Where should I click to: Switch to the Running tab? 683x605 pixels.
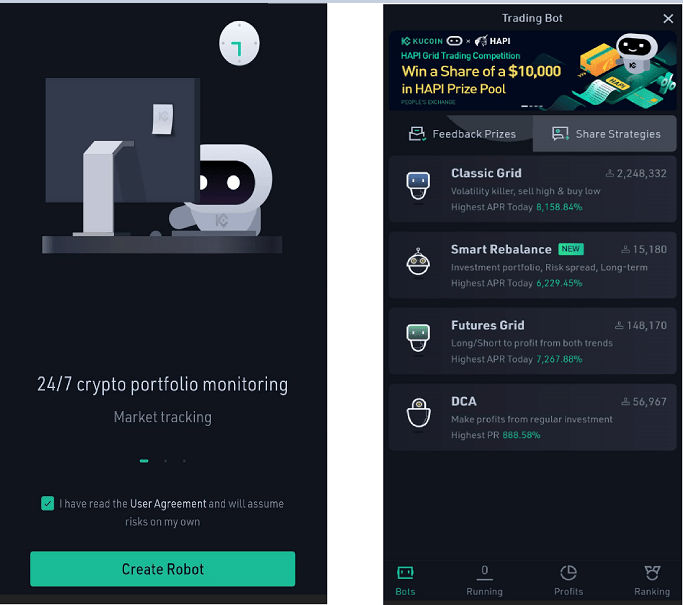(x=484, y=580)
